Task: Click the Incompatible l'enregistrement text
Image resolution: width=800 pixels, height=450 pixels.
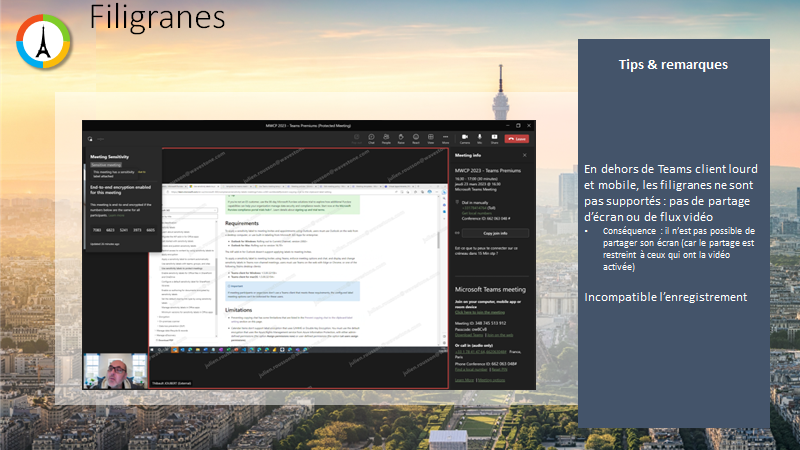Action: click(x=666, y=297)
